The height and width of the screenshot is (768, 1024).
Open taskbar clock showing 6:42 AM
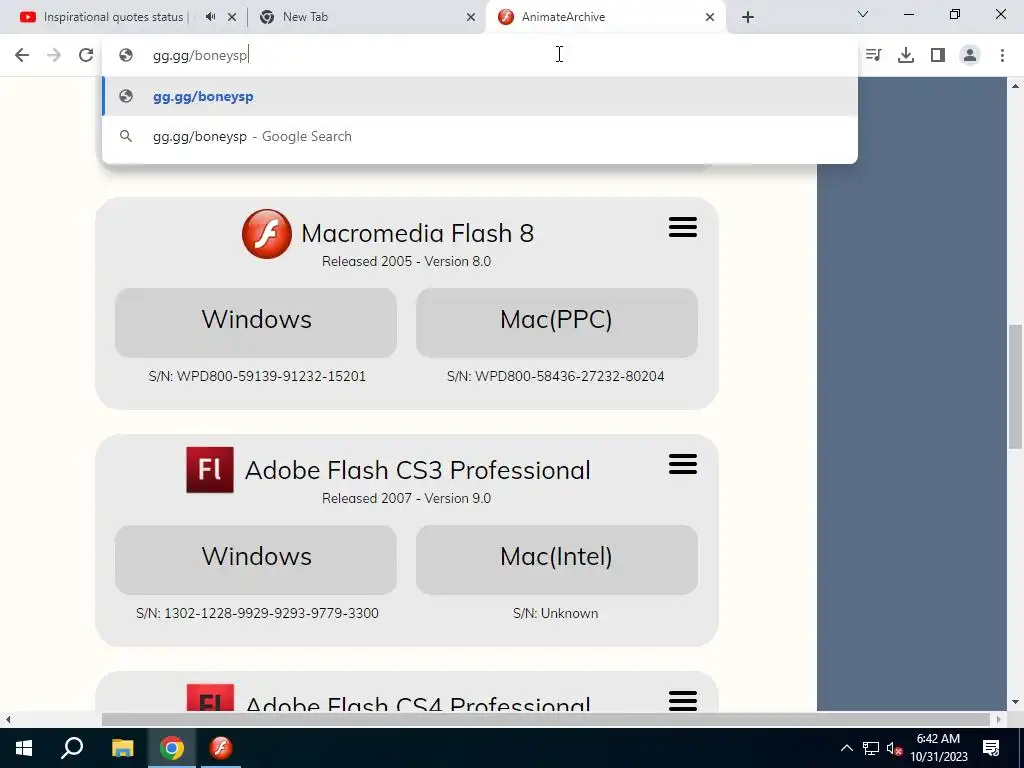click(938, 748)
